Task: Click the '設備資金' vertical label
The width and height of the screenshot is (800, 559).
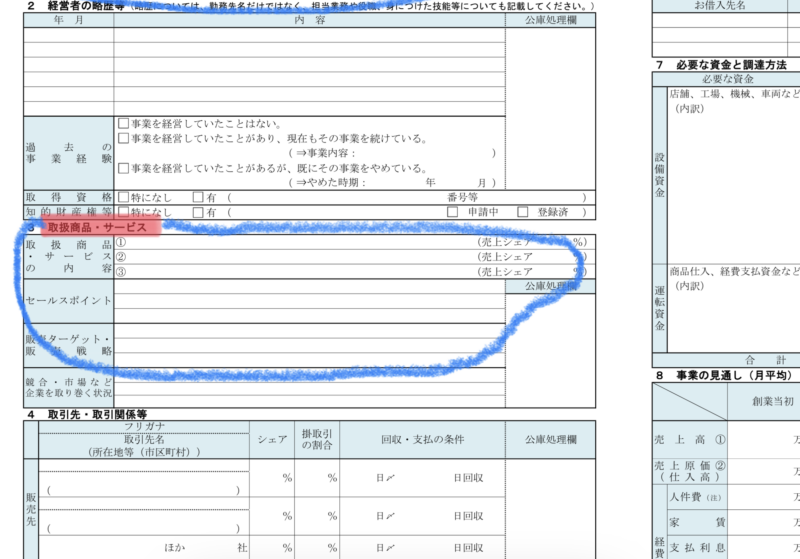Action: (x=660, y=175)
